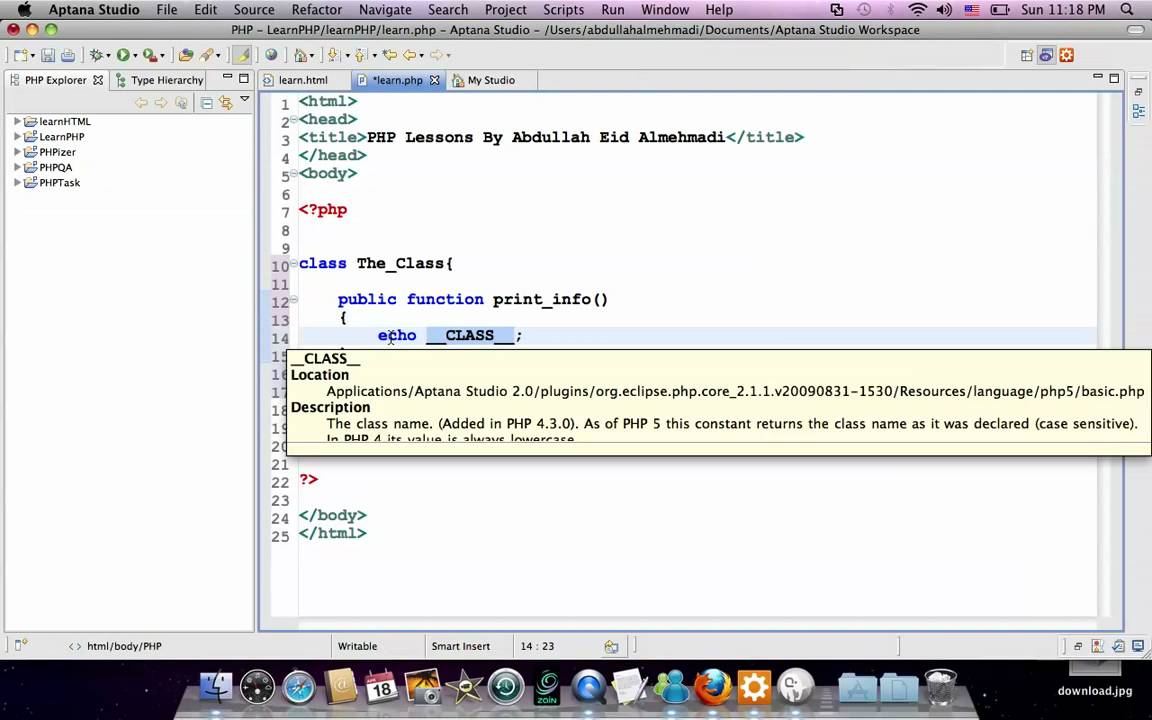Click the 14 : 23 cursor position

(537, 647)
